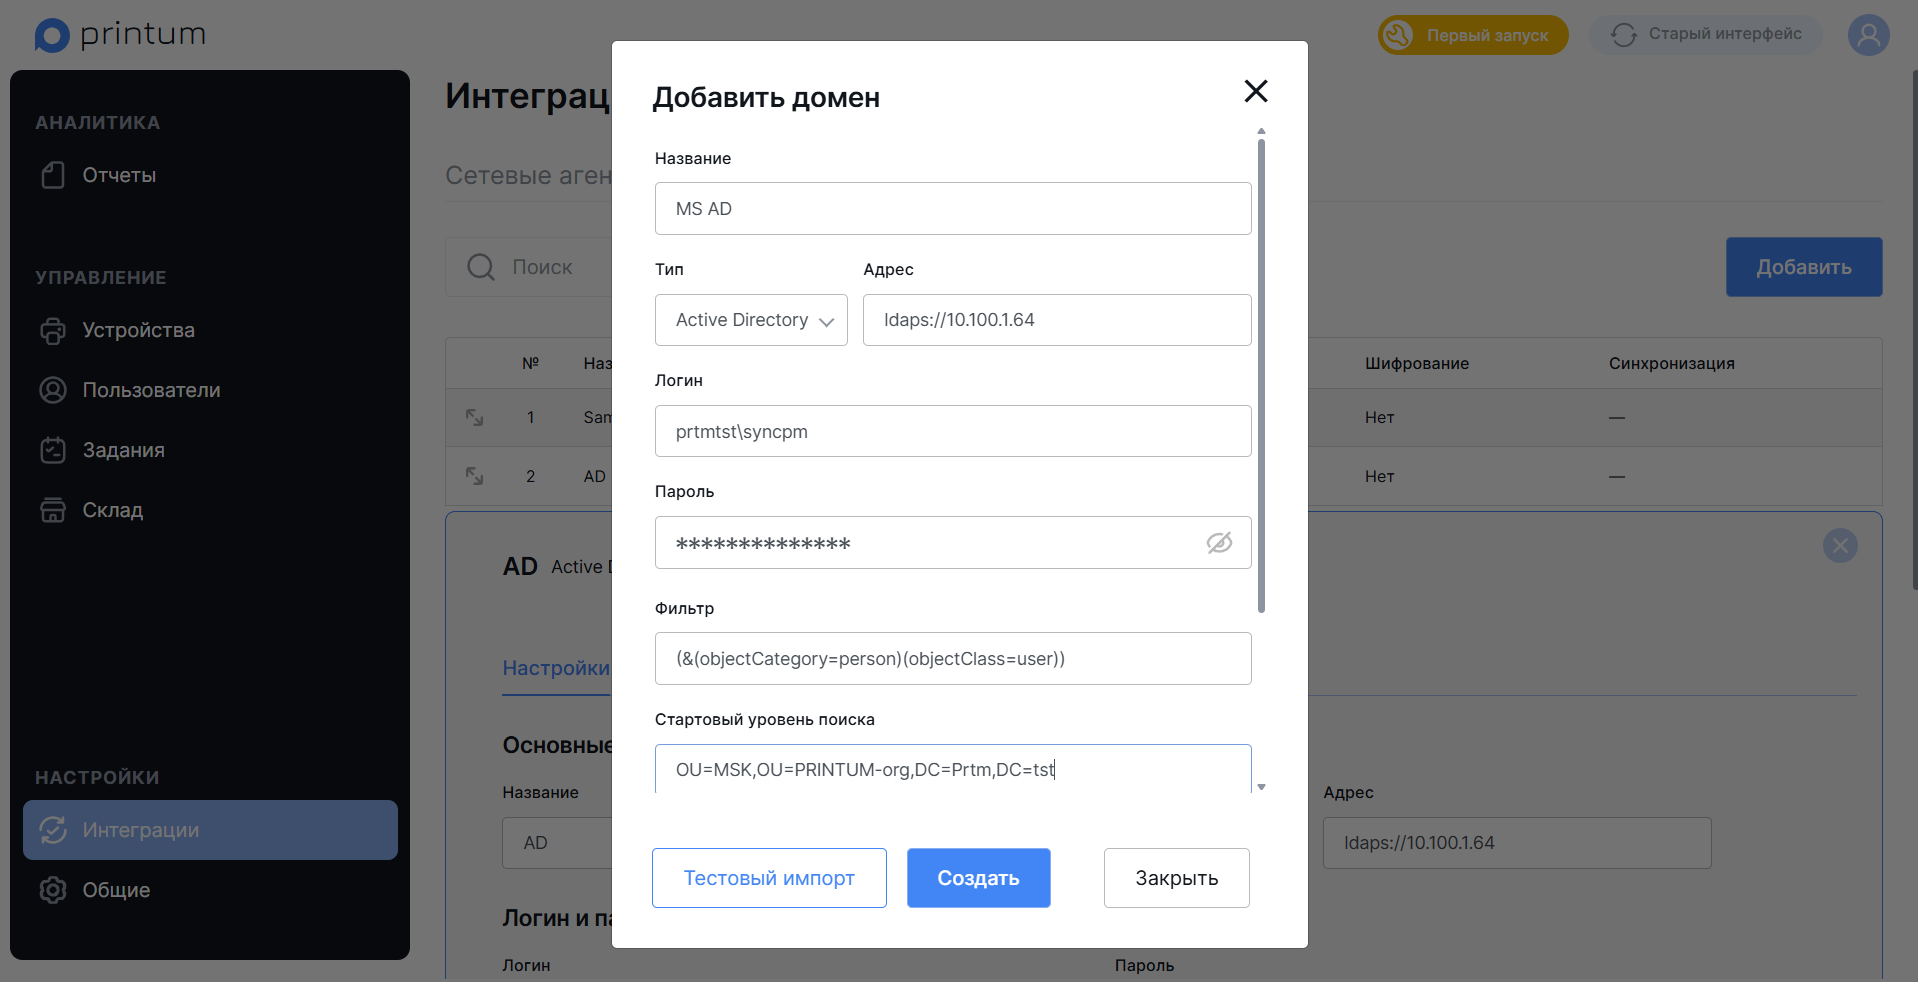Click the Создать button
Screen dimensions: 1918x982
(978, 878)
